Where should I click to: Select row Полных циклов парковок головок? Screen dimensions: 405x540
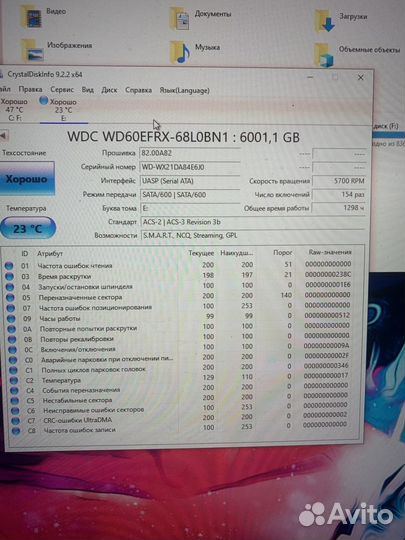[179, 369]
